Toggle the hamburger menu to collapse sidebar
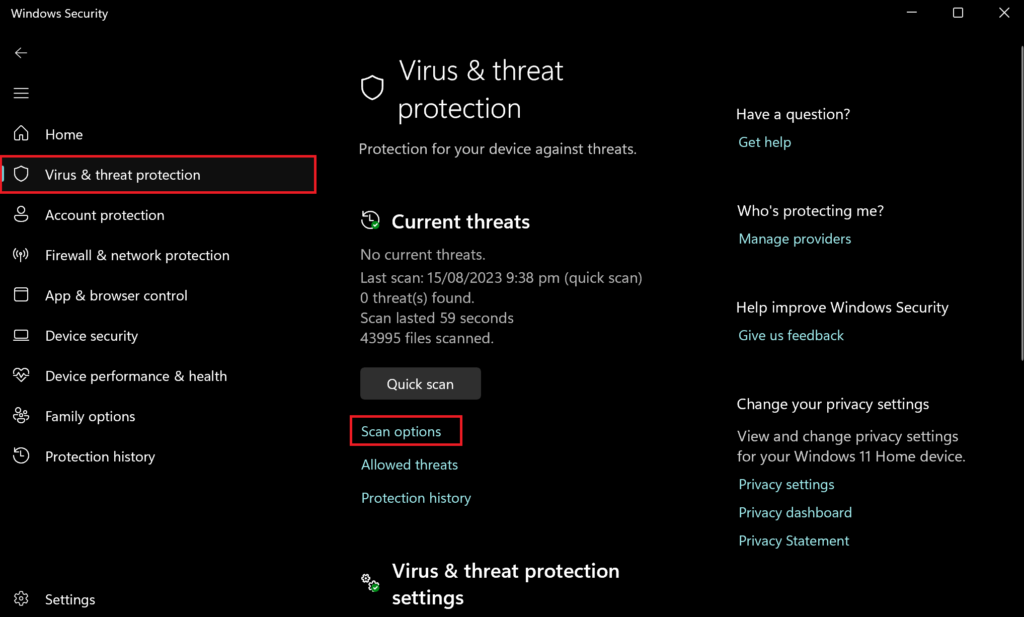Viewport: 1024px width, 617px height. pyautogui.click(x=21, y=92)
